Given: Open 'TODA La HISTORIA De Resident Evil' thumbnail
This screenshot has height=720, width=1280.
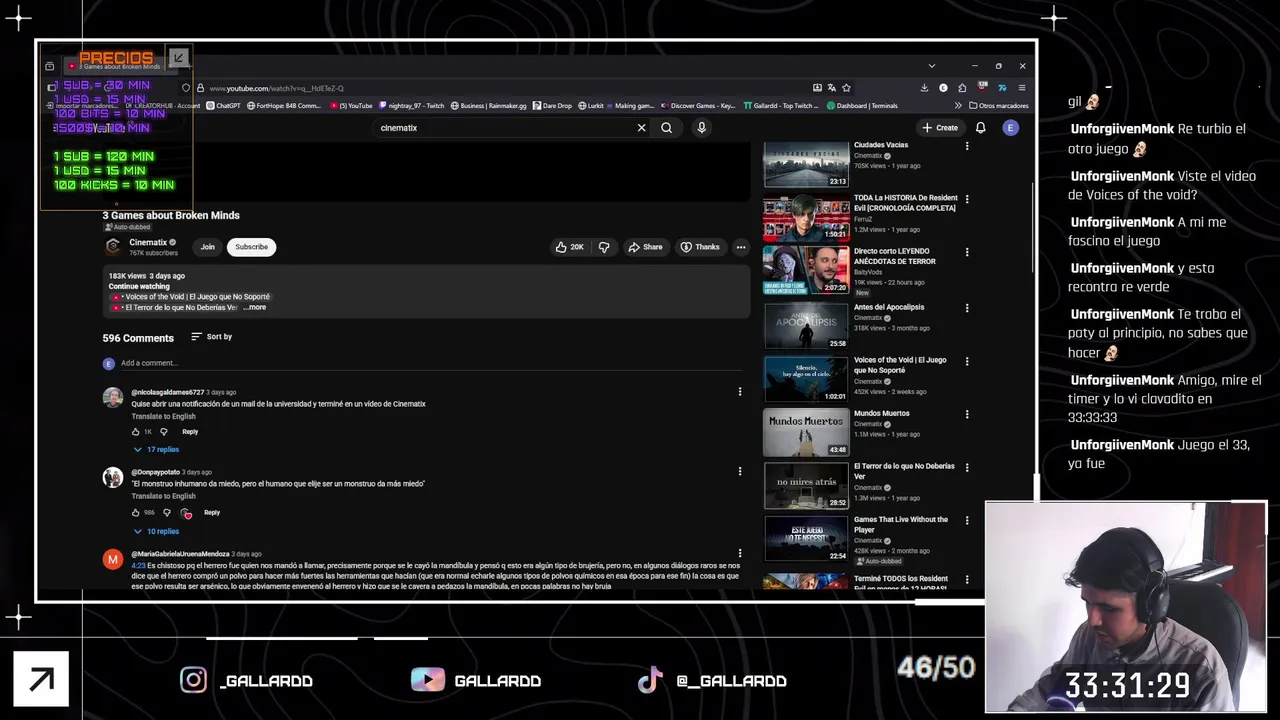Looking at the screenshot, I should [x=806, y=218].
